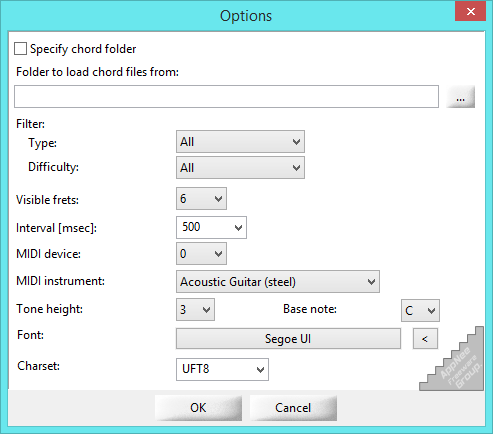
Task: Enable the Specify chord folder checkbox
Action: (x=20, y=49)
